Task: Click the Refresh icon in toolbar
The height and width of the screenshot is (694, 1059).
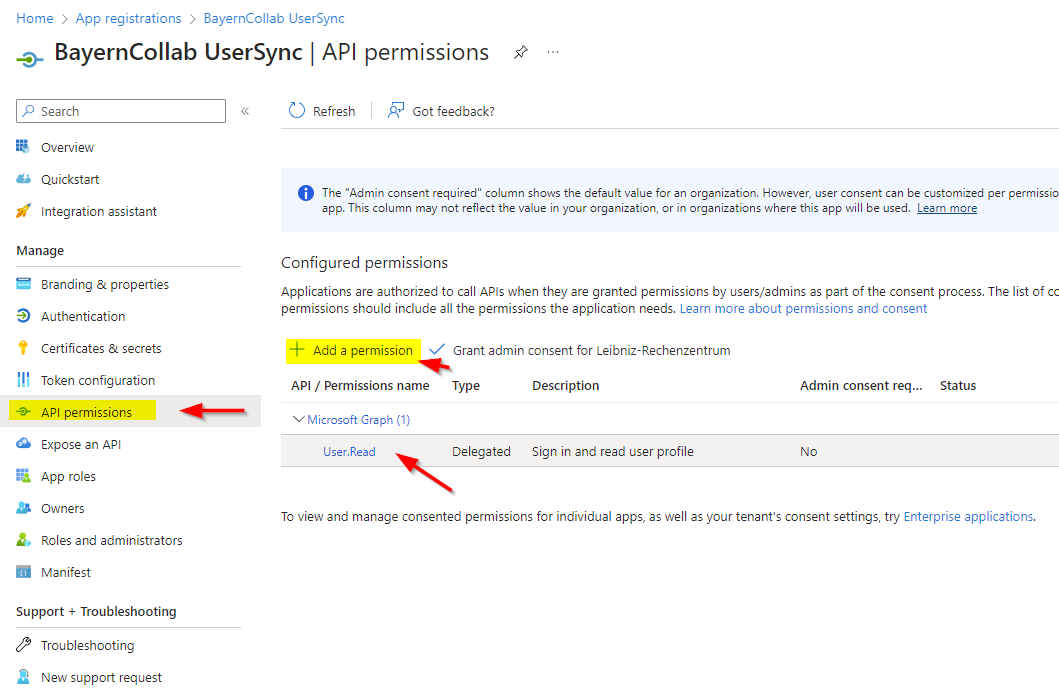Action: [297, 111]
